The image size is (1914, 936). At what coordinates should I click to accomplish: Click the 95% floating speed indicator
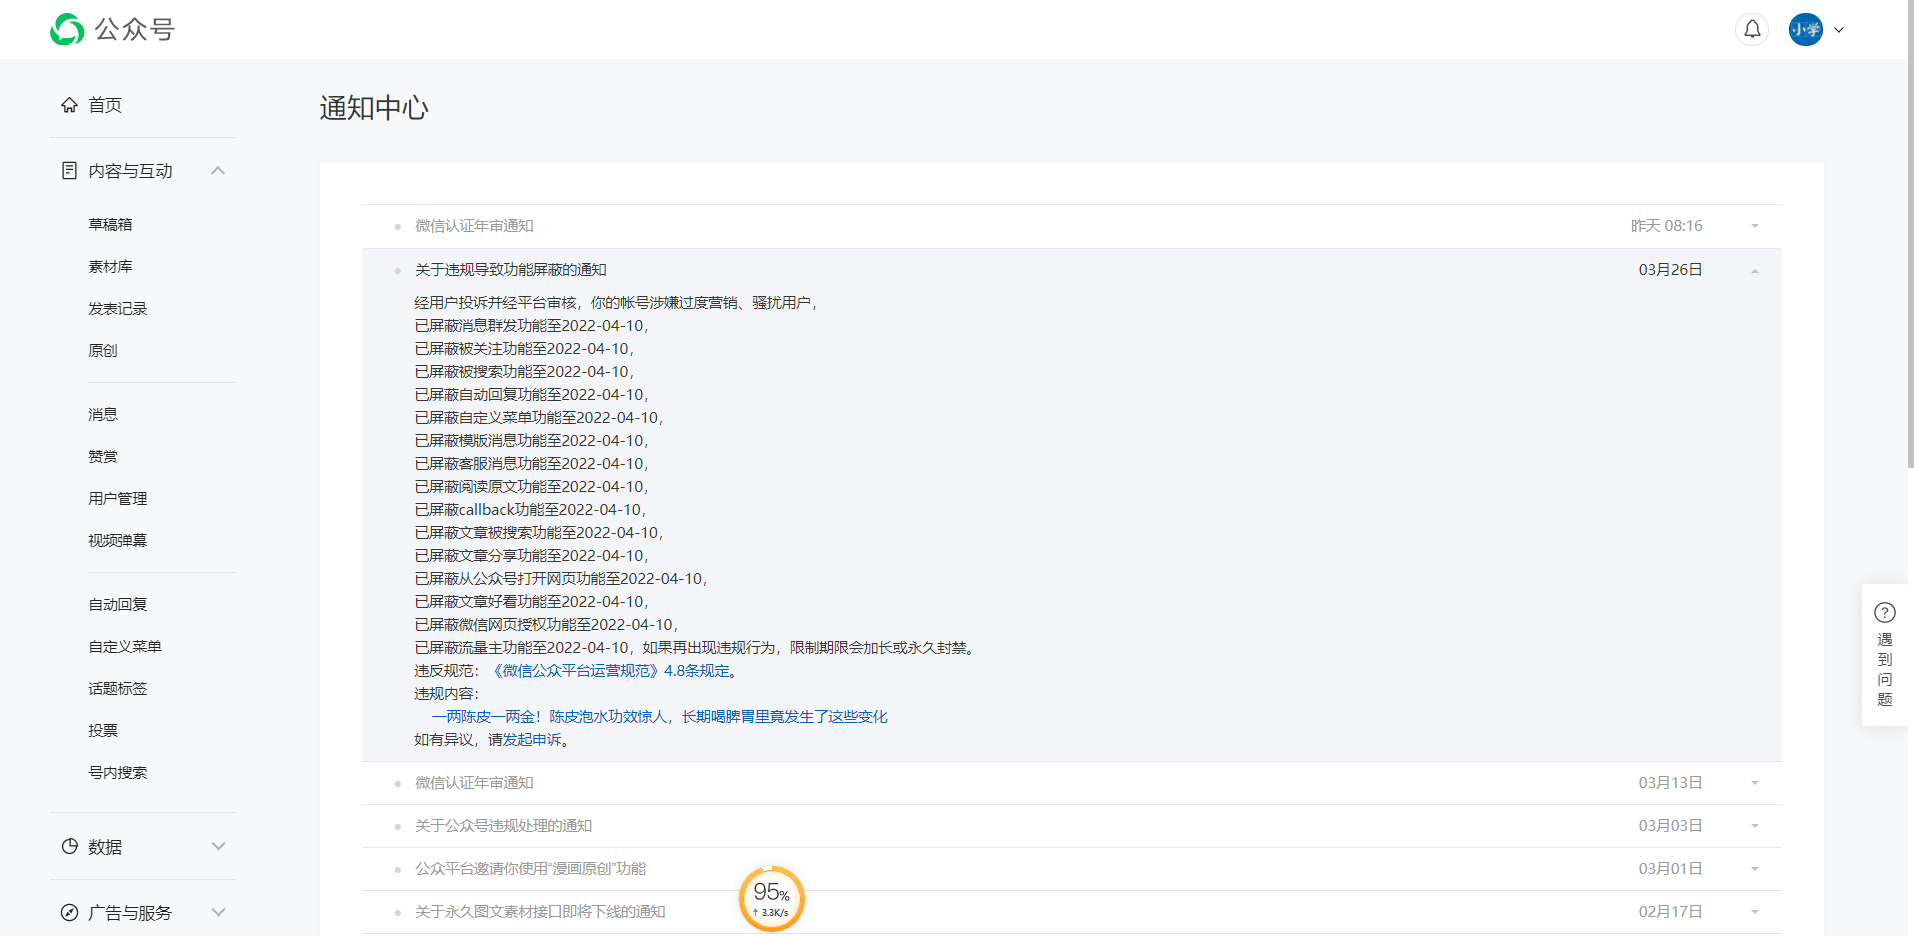point(771,899)
